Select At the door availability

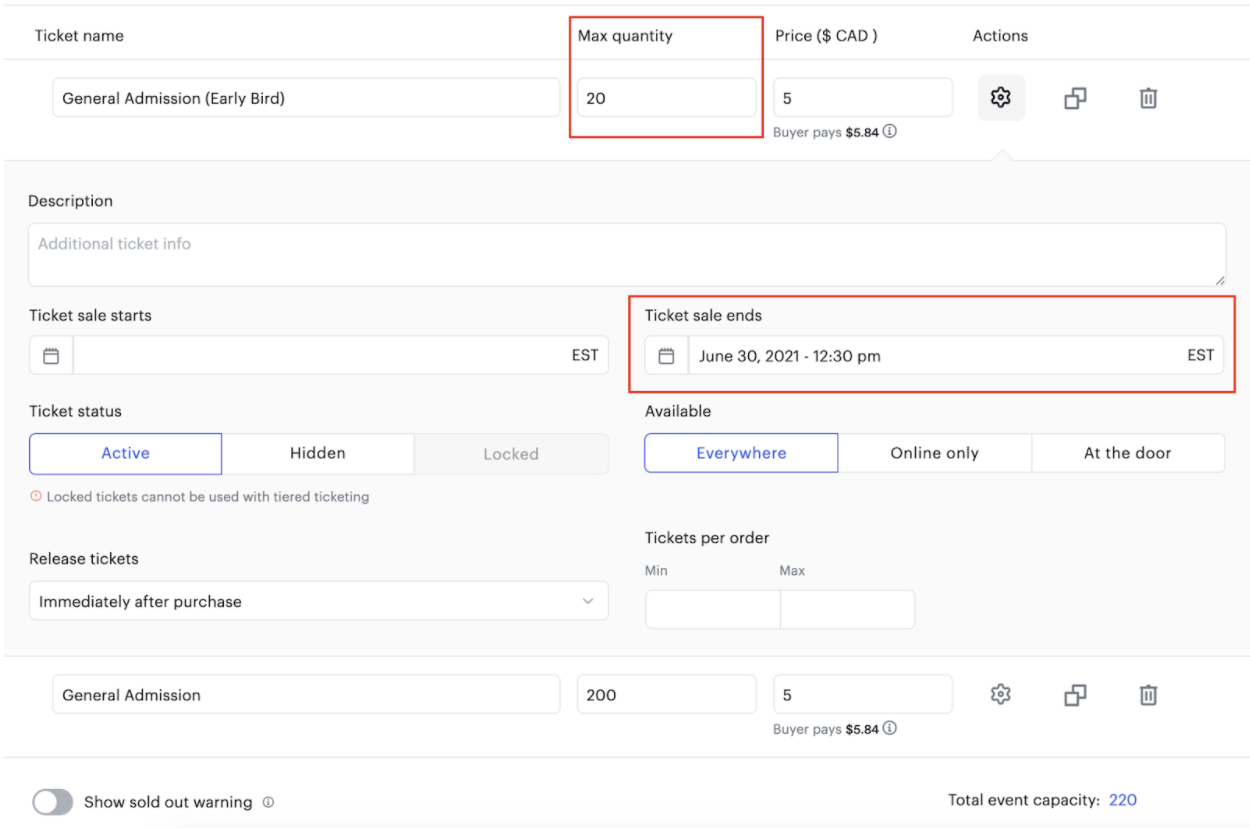point(1128,452)
